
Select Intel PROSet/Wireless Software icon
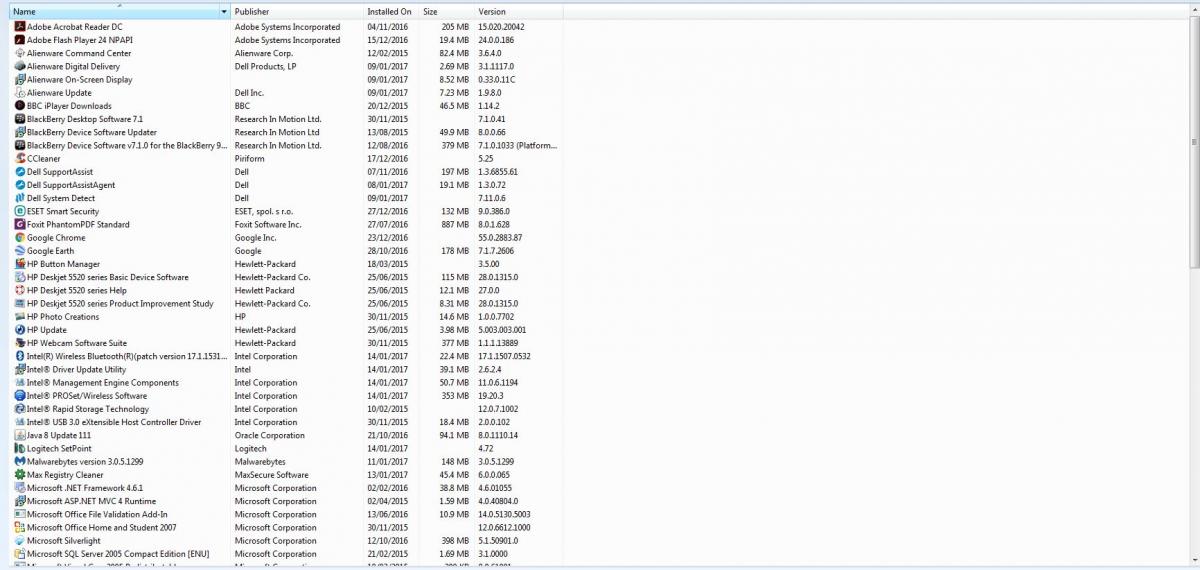pos(20,396)
